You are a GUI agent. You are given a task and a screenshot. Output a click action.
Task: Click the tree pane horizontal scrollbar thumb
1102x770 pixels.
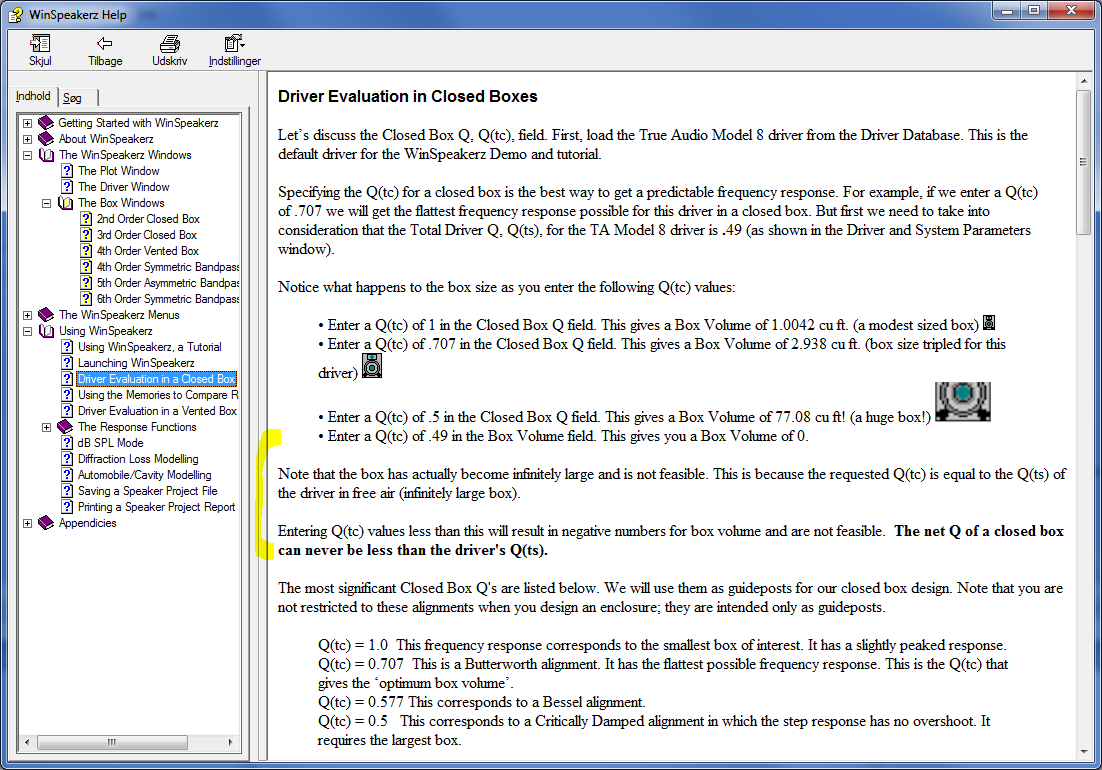pos(112,742)
